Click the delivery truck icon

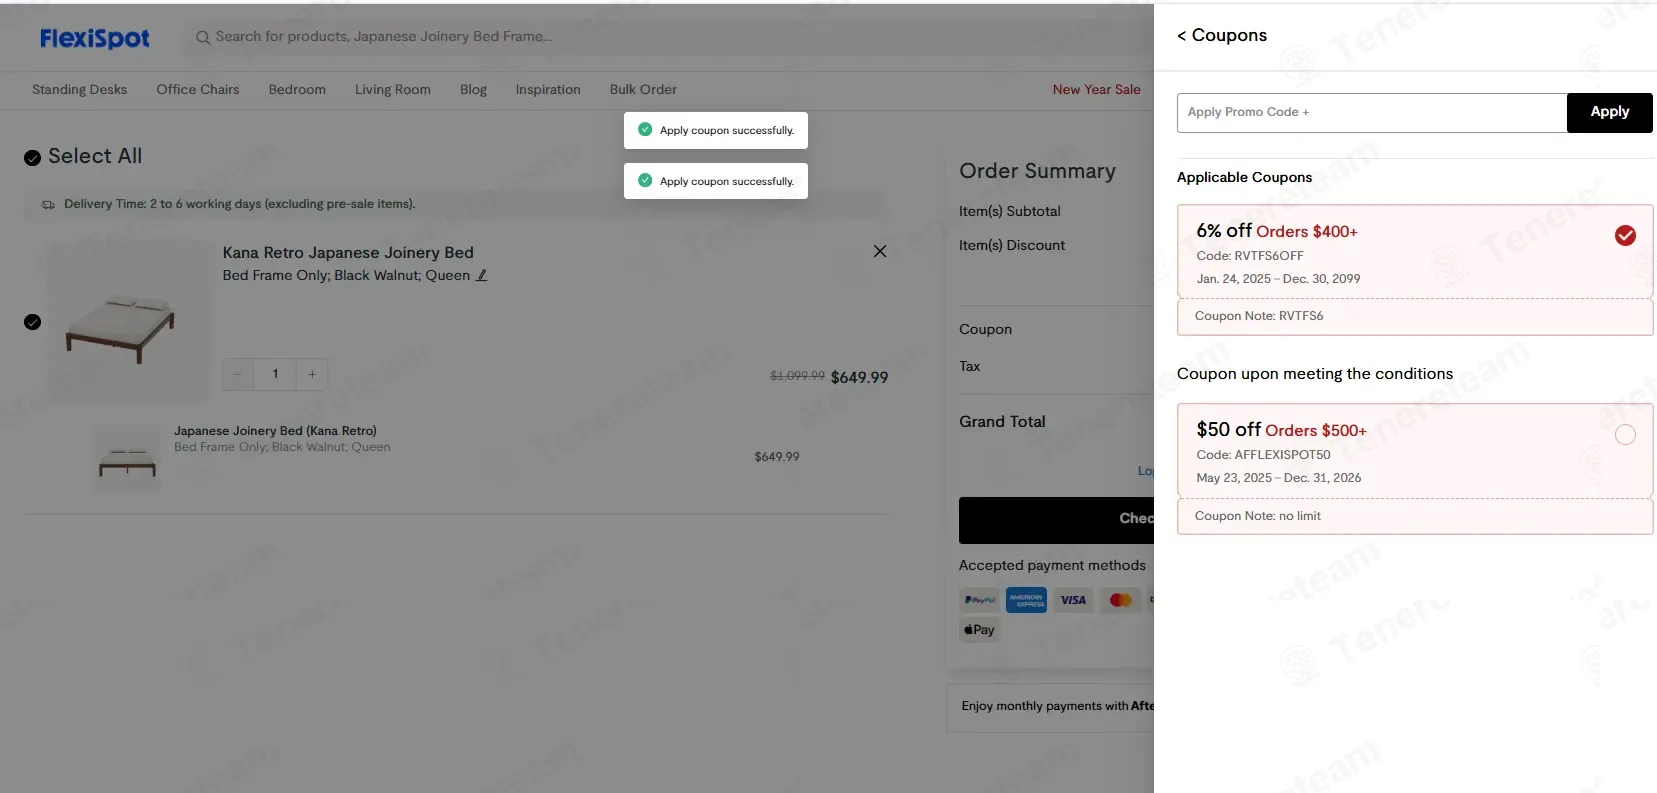click(x=48, y=204)
